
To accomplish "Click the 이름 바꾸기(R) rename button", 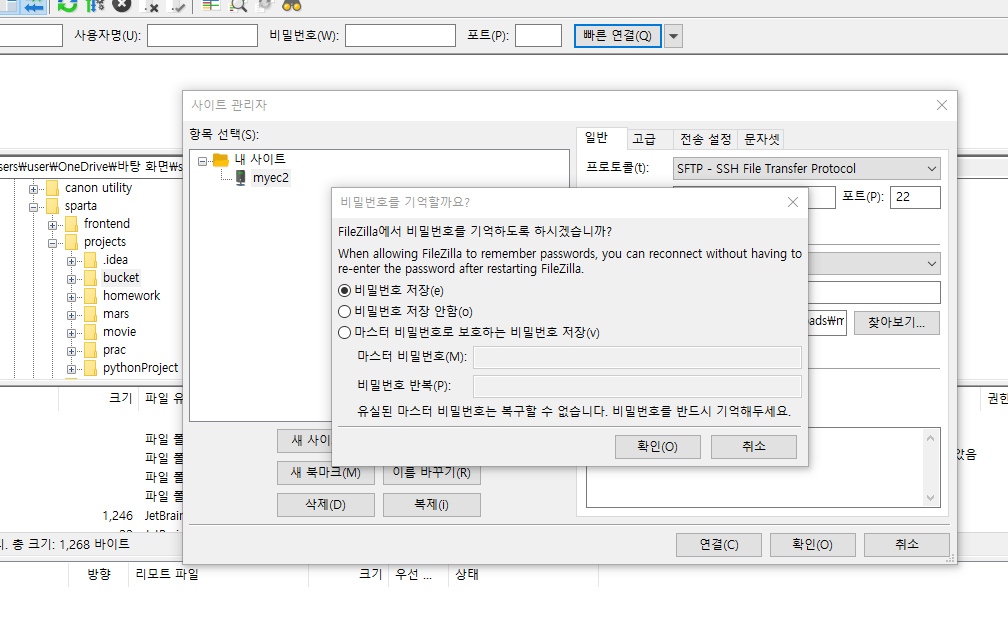I will 432,473.
